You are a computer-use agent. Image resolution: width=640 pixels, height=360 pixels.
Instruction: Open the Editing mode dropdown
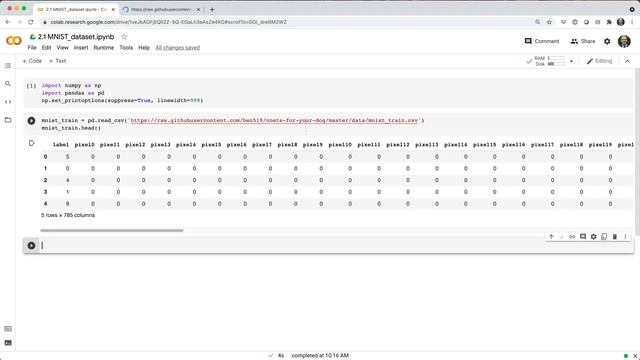tap(599, 61)
